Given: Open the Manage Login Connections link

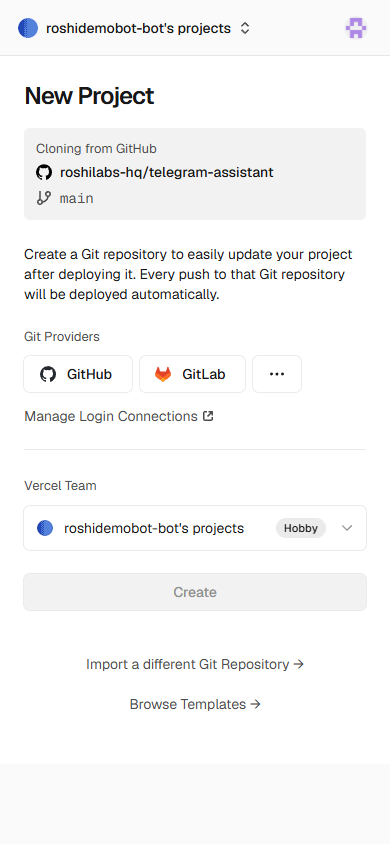Looking at the screenshot, I should click(x=119, y=417).
